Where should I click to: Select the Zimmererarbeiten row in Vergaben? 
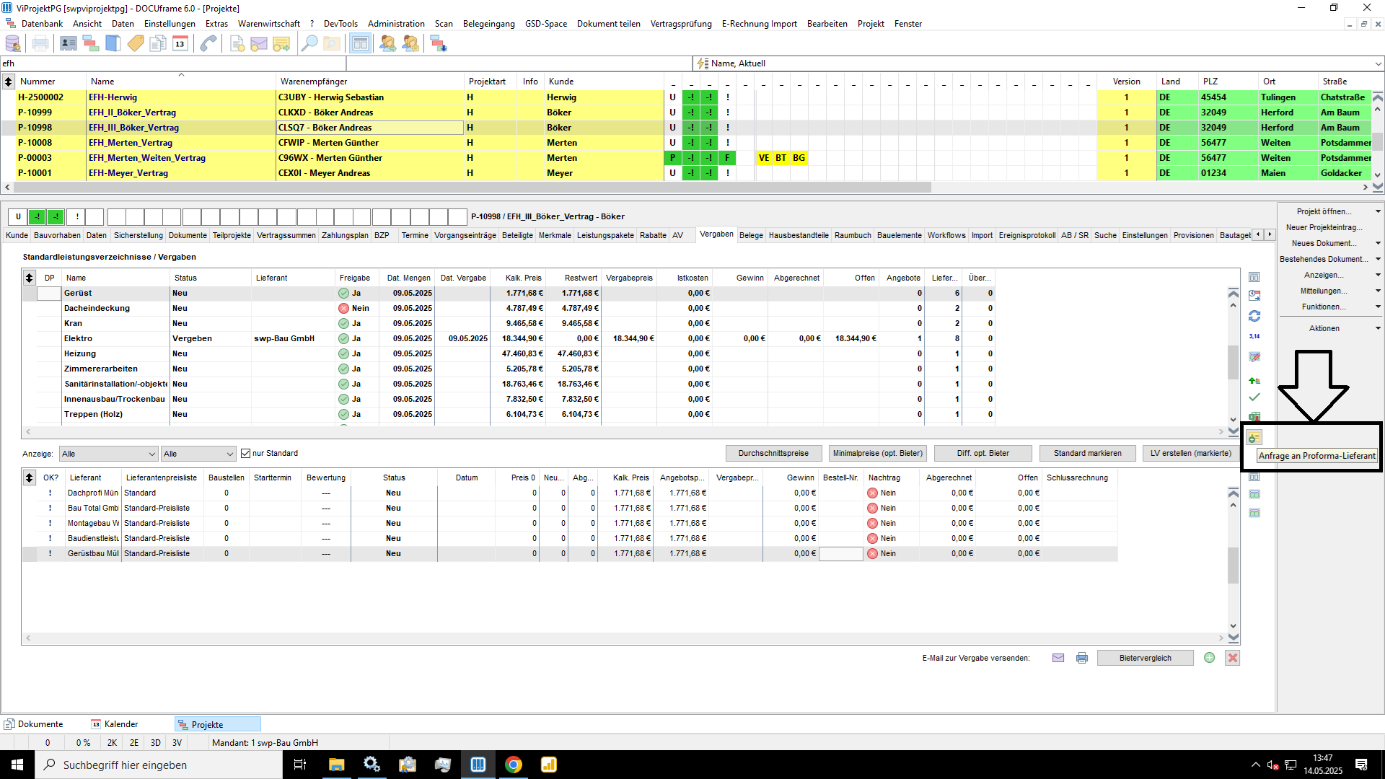point(515,368)
